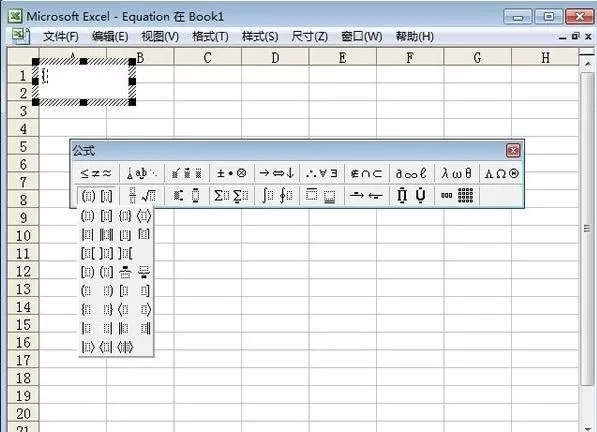Screen dimensions: 597x432
Task: Insert left-open bracket pair [□[ template
Action: pyautogui.click(x=87, y=253)
